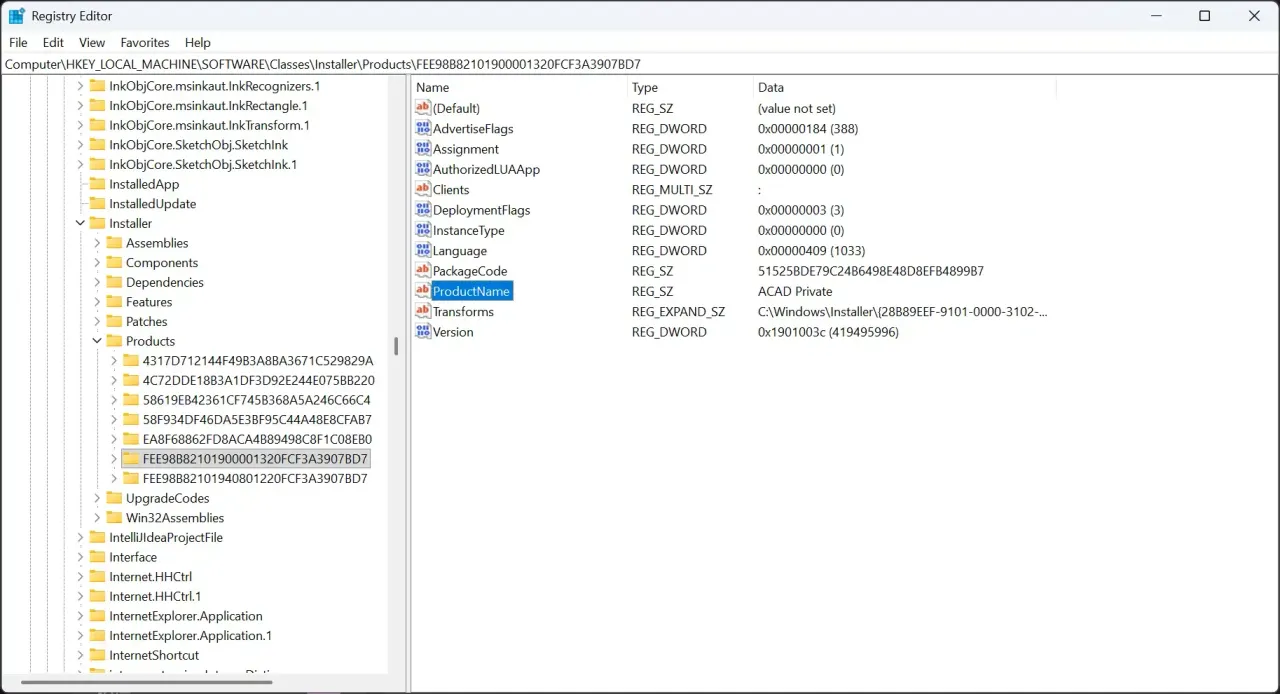The image size is (1280, 694).
Task: Click the UpgradeCodes folder icon
Action: 114,498
